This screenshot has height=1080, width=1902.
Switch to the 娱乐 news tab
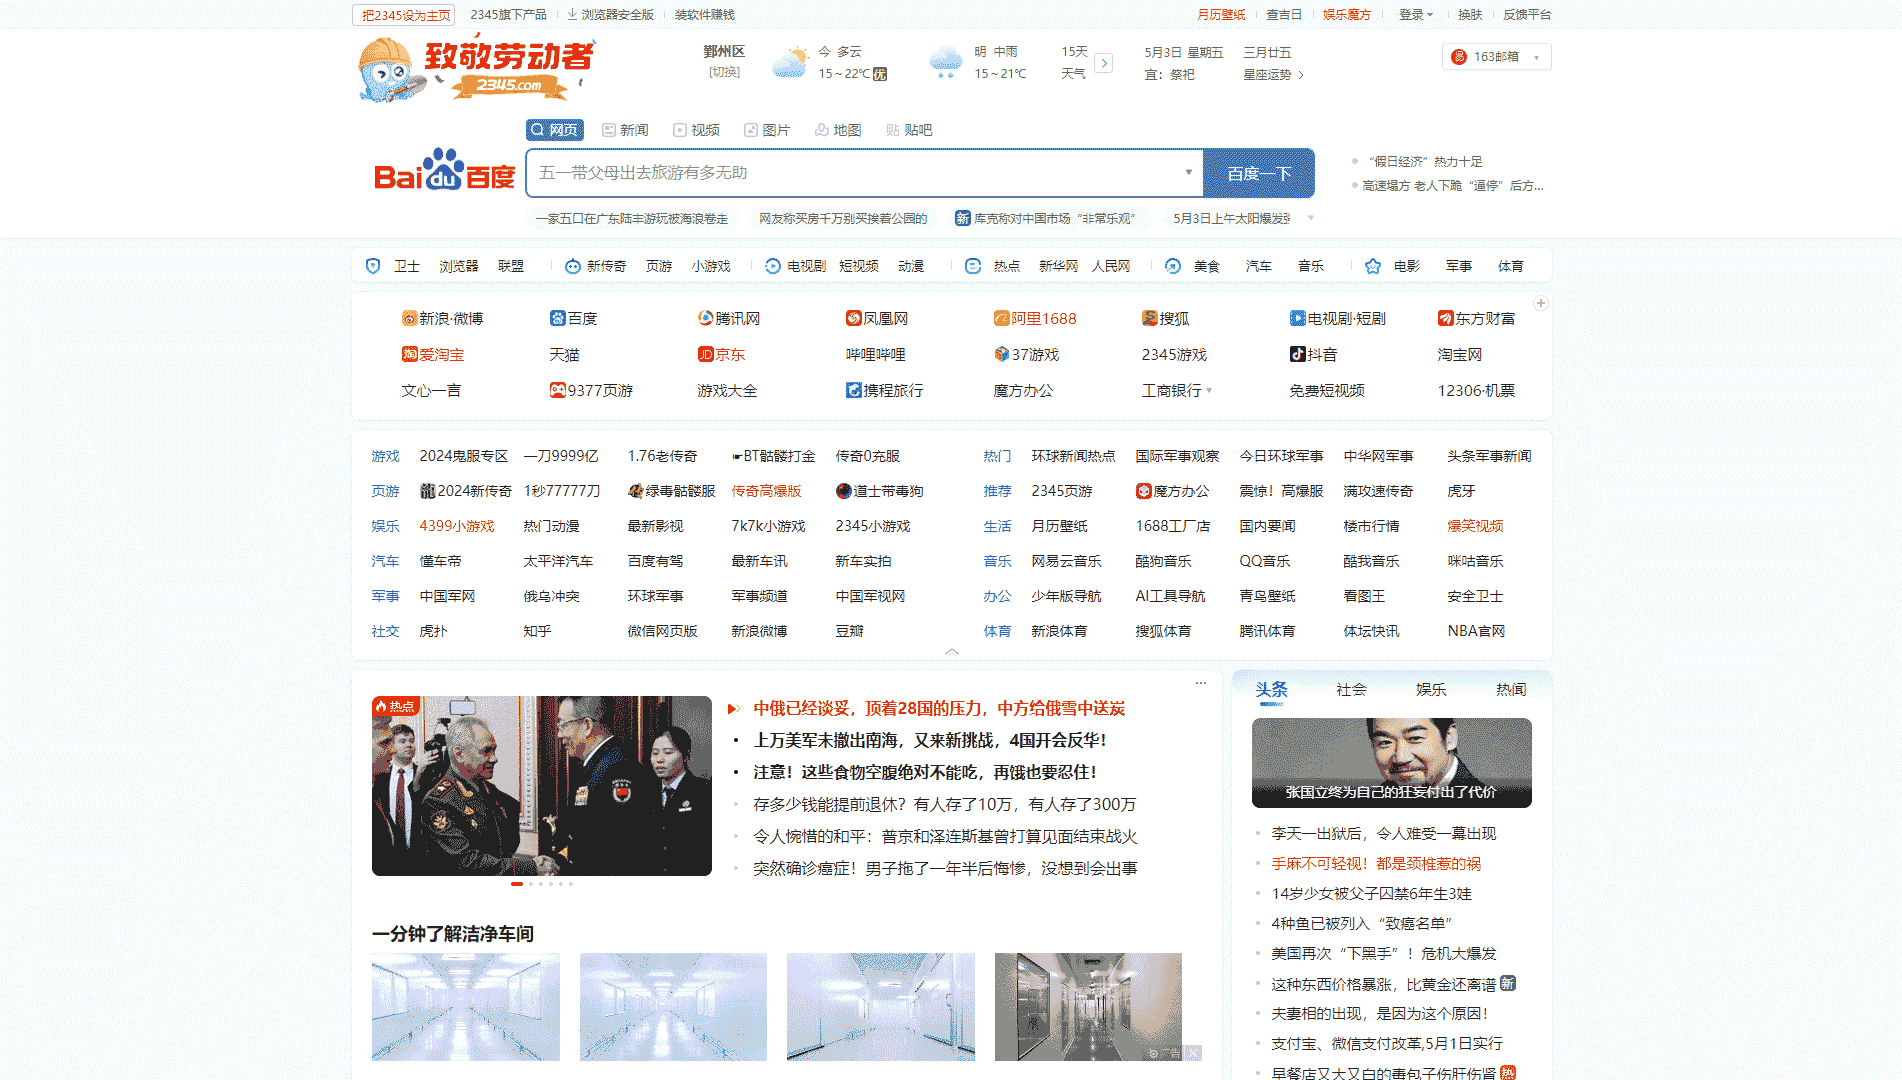tap(1431, 690)
